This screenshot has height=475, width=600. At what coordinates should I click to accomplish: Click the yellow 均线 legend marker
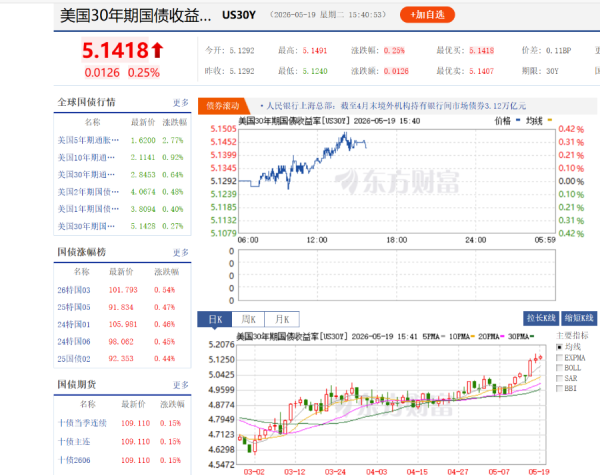pos(550,120)
